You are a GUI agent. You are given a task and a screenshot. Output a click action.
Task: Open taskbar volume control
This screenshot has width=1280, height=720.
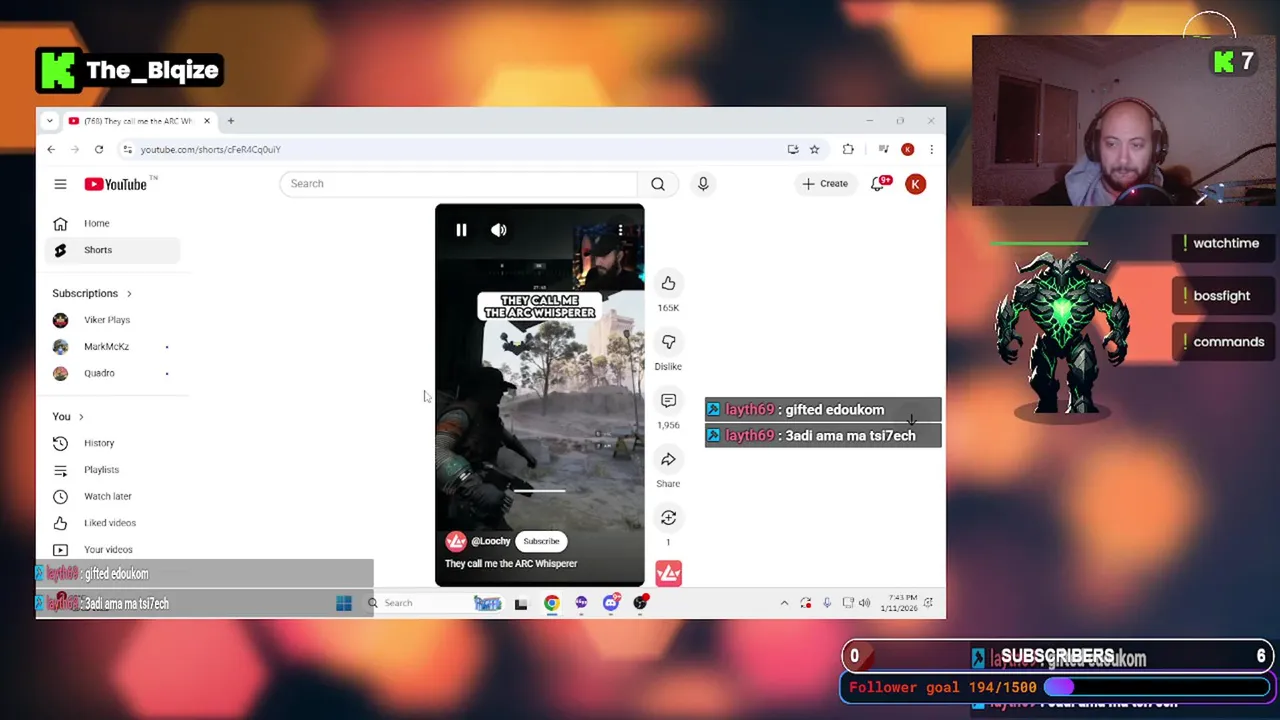coord(864,603)
